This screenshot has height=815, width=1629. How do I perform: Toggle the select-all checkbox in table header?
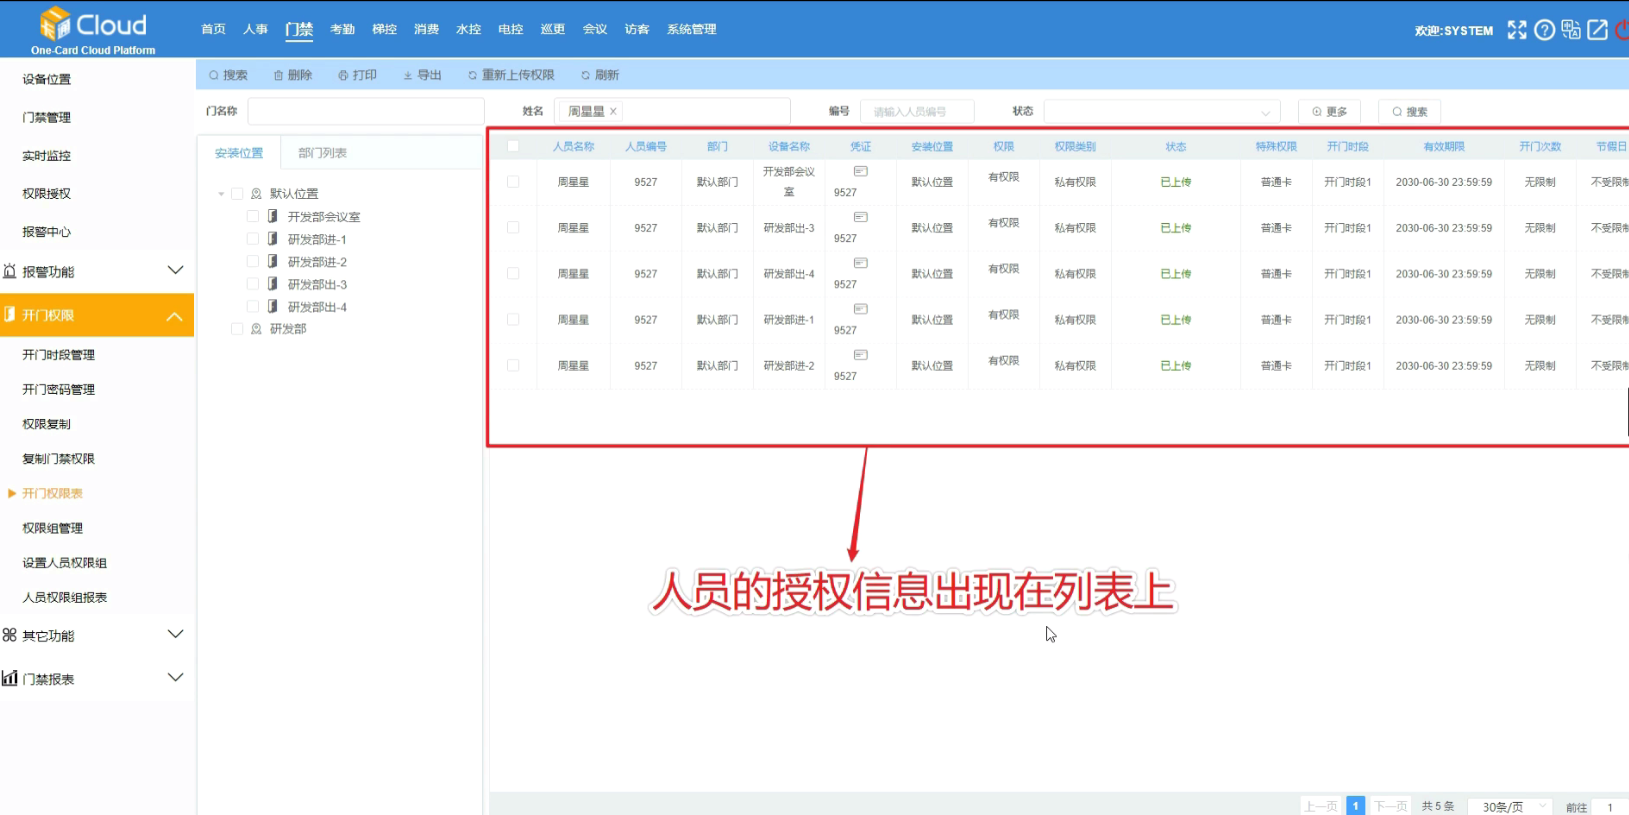coord(513,146)
